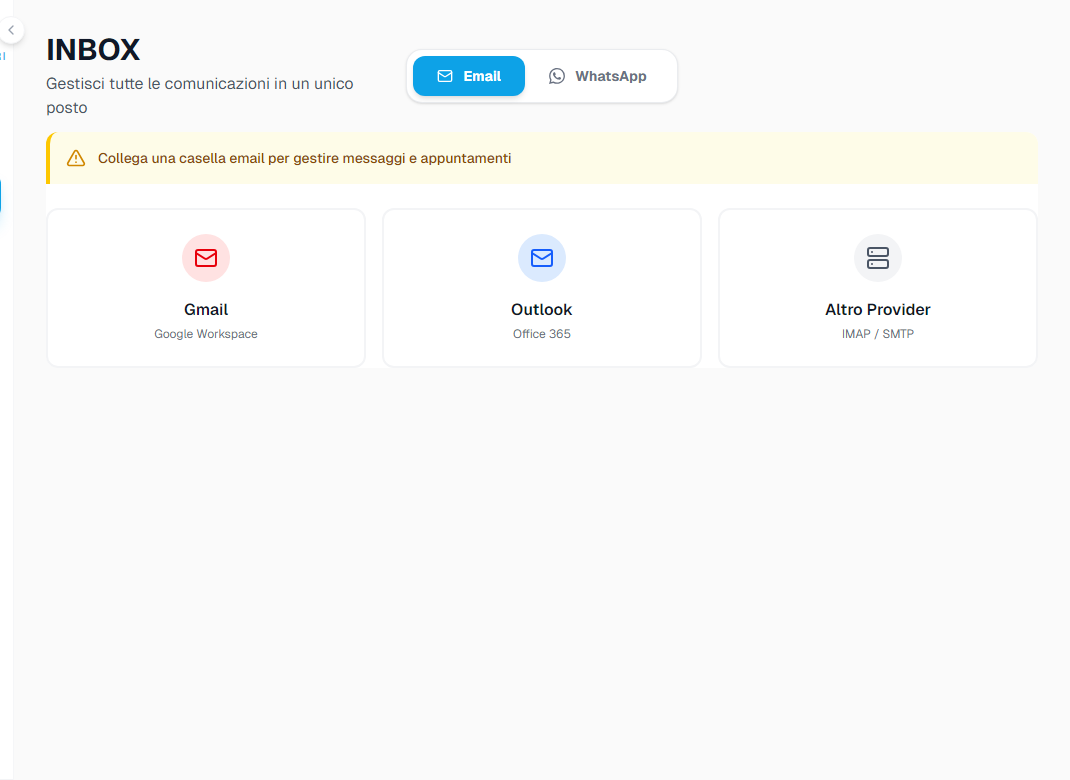The width and height of the screenshot is (1070, 780).
Task: Connect the Outlook Office 365 mailbox
Action: 541,287
